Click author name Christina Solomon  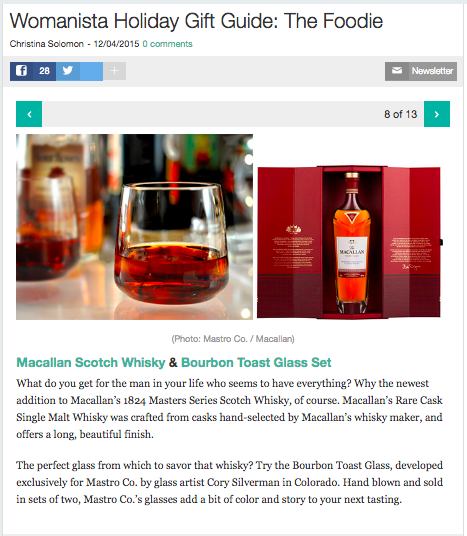47,44
